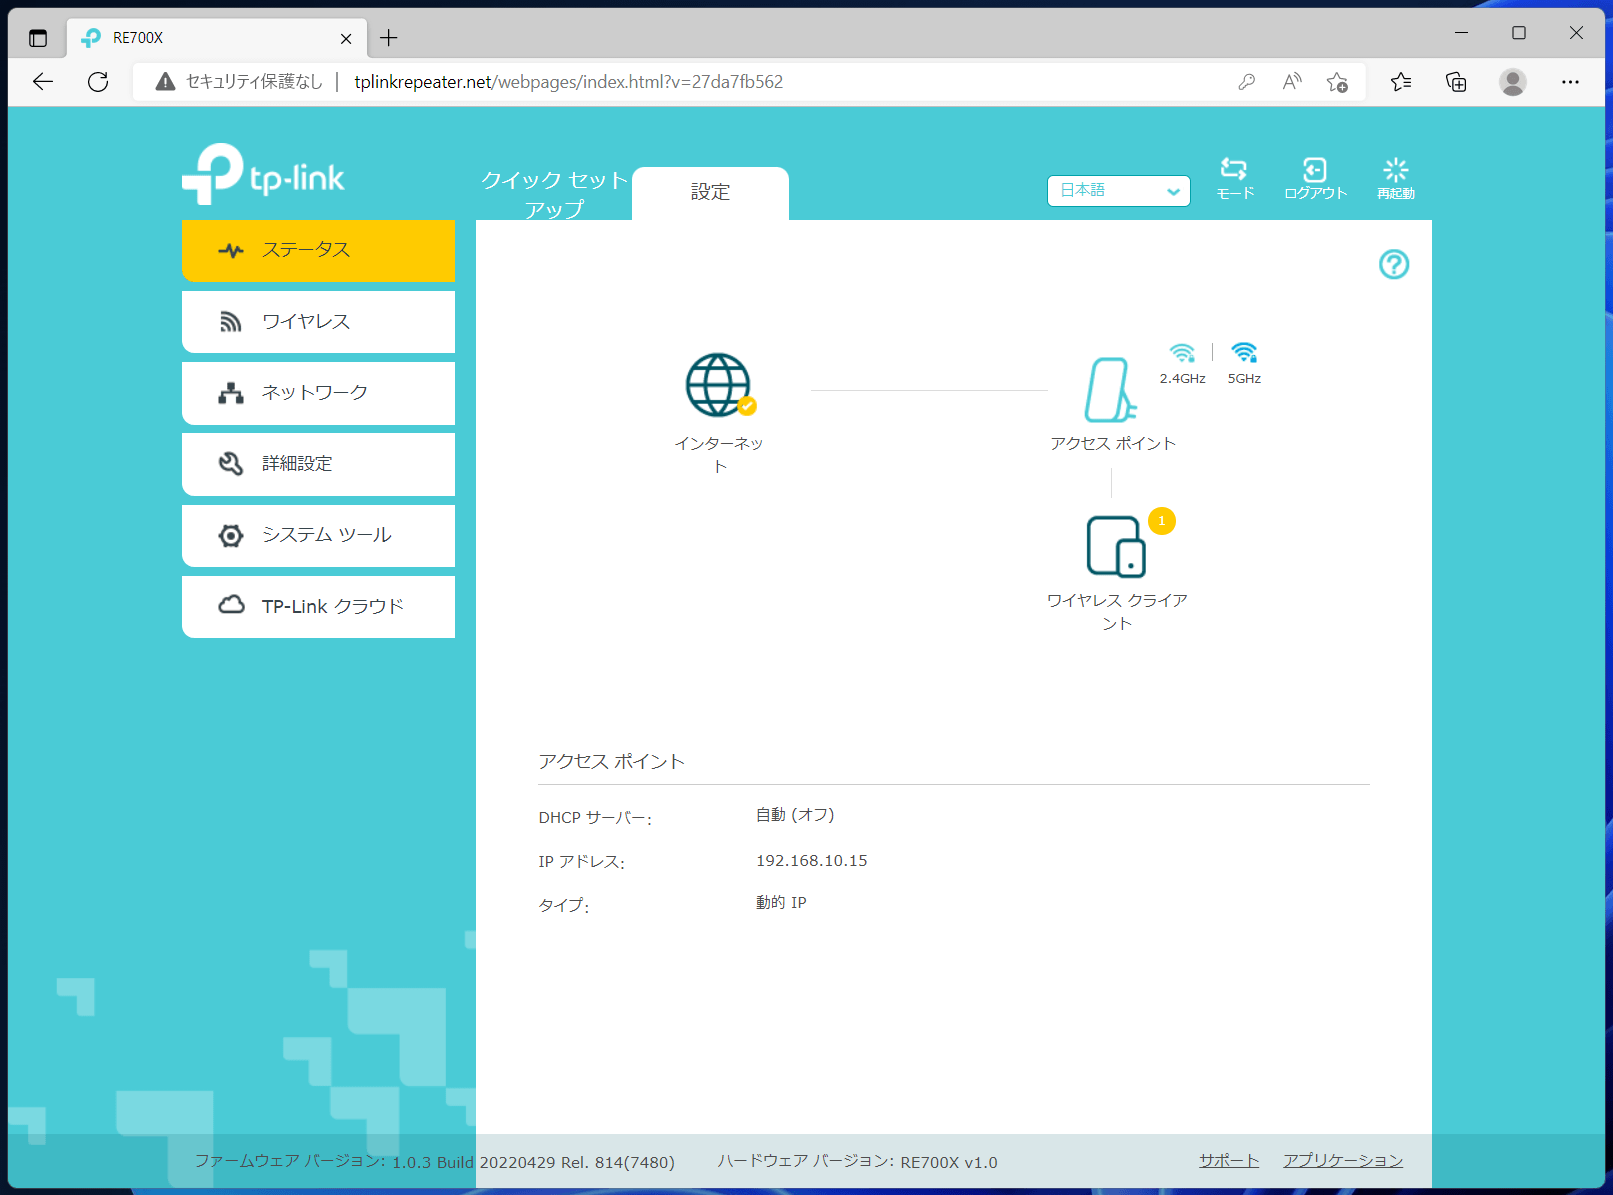The height and width of the screenshot is (1195, 1613).
Task: Expand the 日本語 language dropdown
Action: [x=1118, y=190]
